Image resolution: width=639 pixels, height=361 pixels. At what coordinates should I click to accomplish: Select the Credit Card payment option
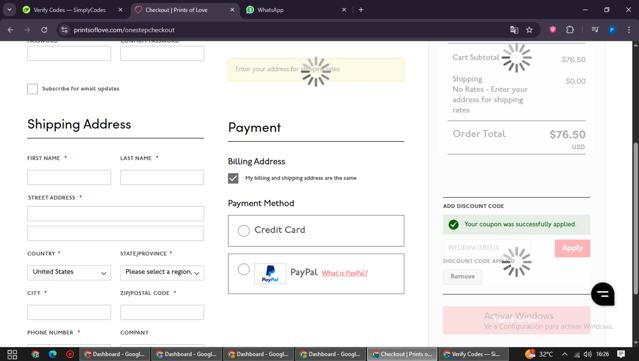244,231
